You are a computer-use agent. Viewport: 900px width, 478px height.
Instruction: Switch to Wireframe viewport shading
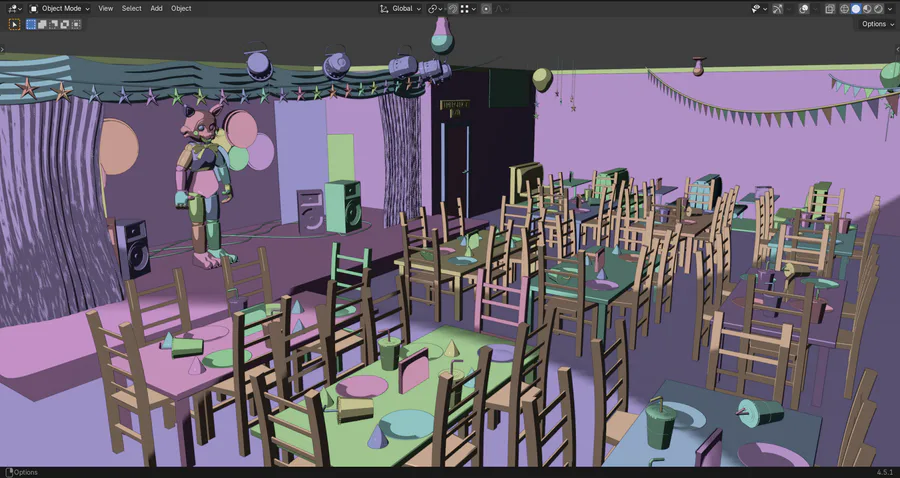[x=844, y=9]
